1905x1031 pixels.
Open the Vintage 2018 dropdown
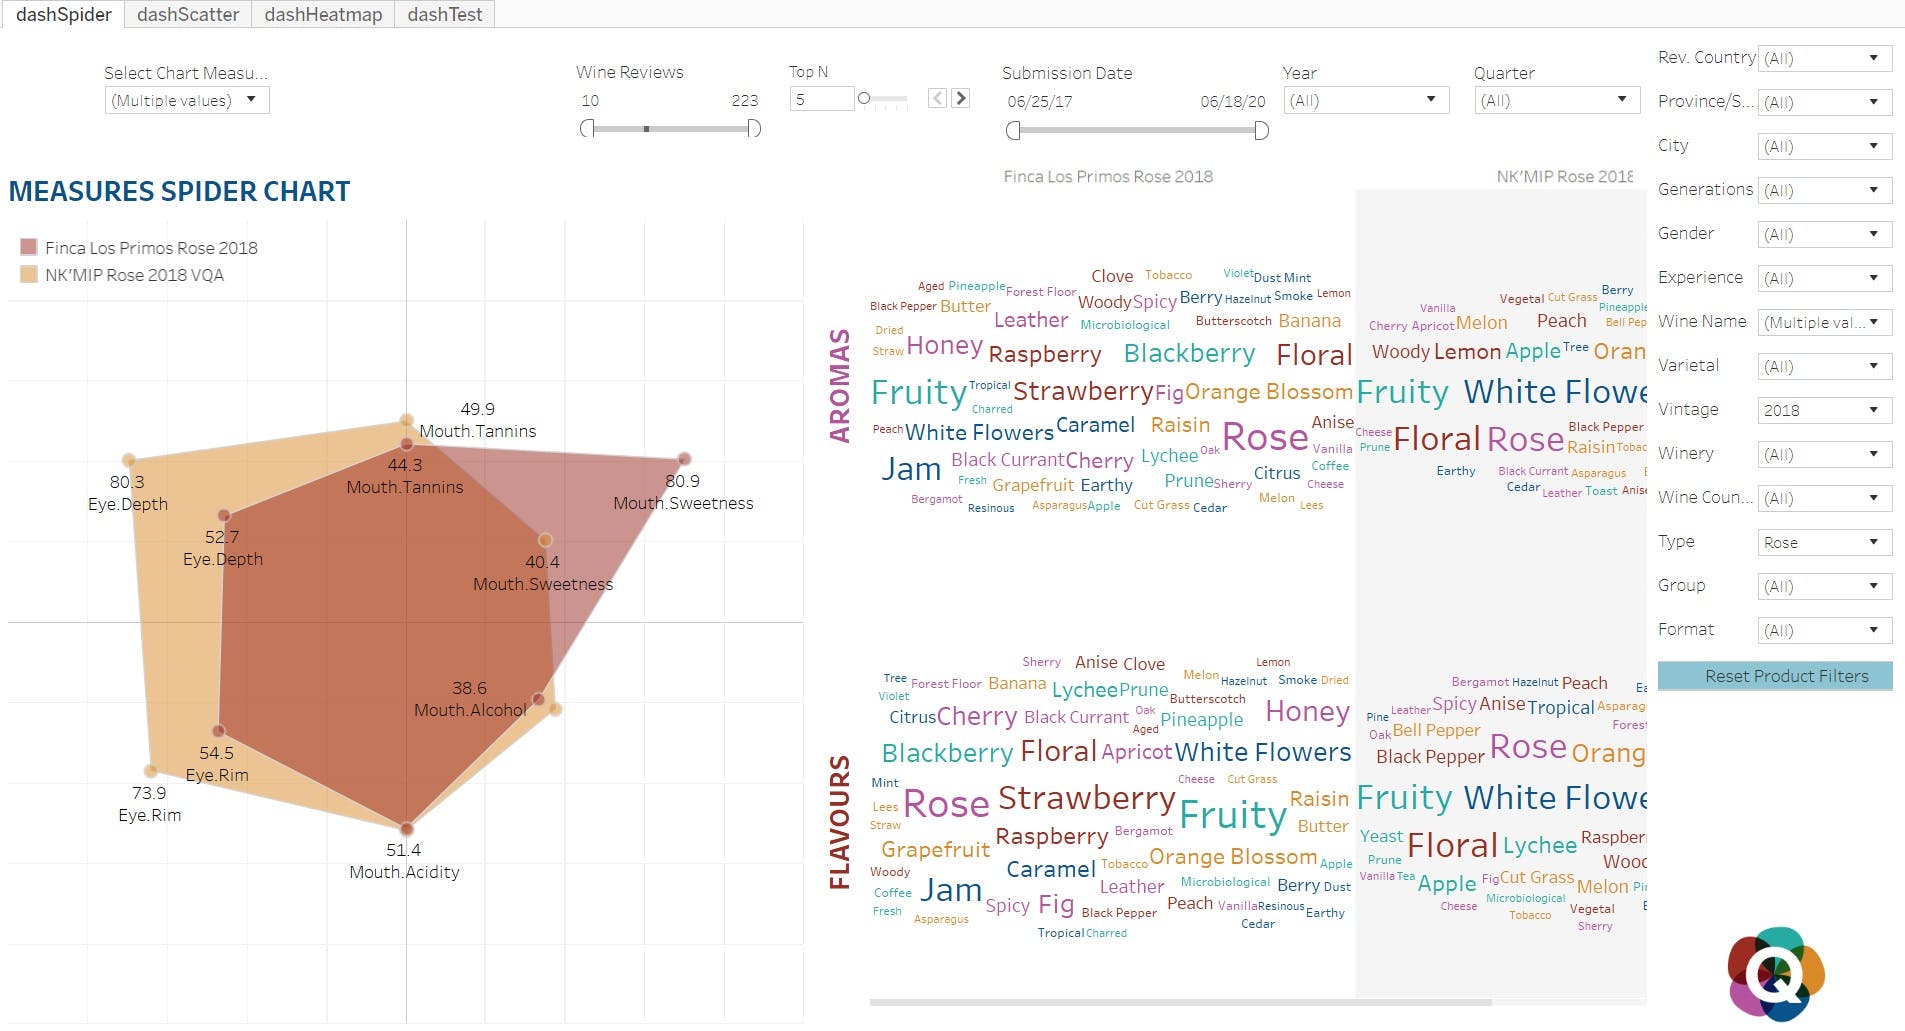1825,410
